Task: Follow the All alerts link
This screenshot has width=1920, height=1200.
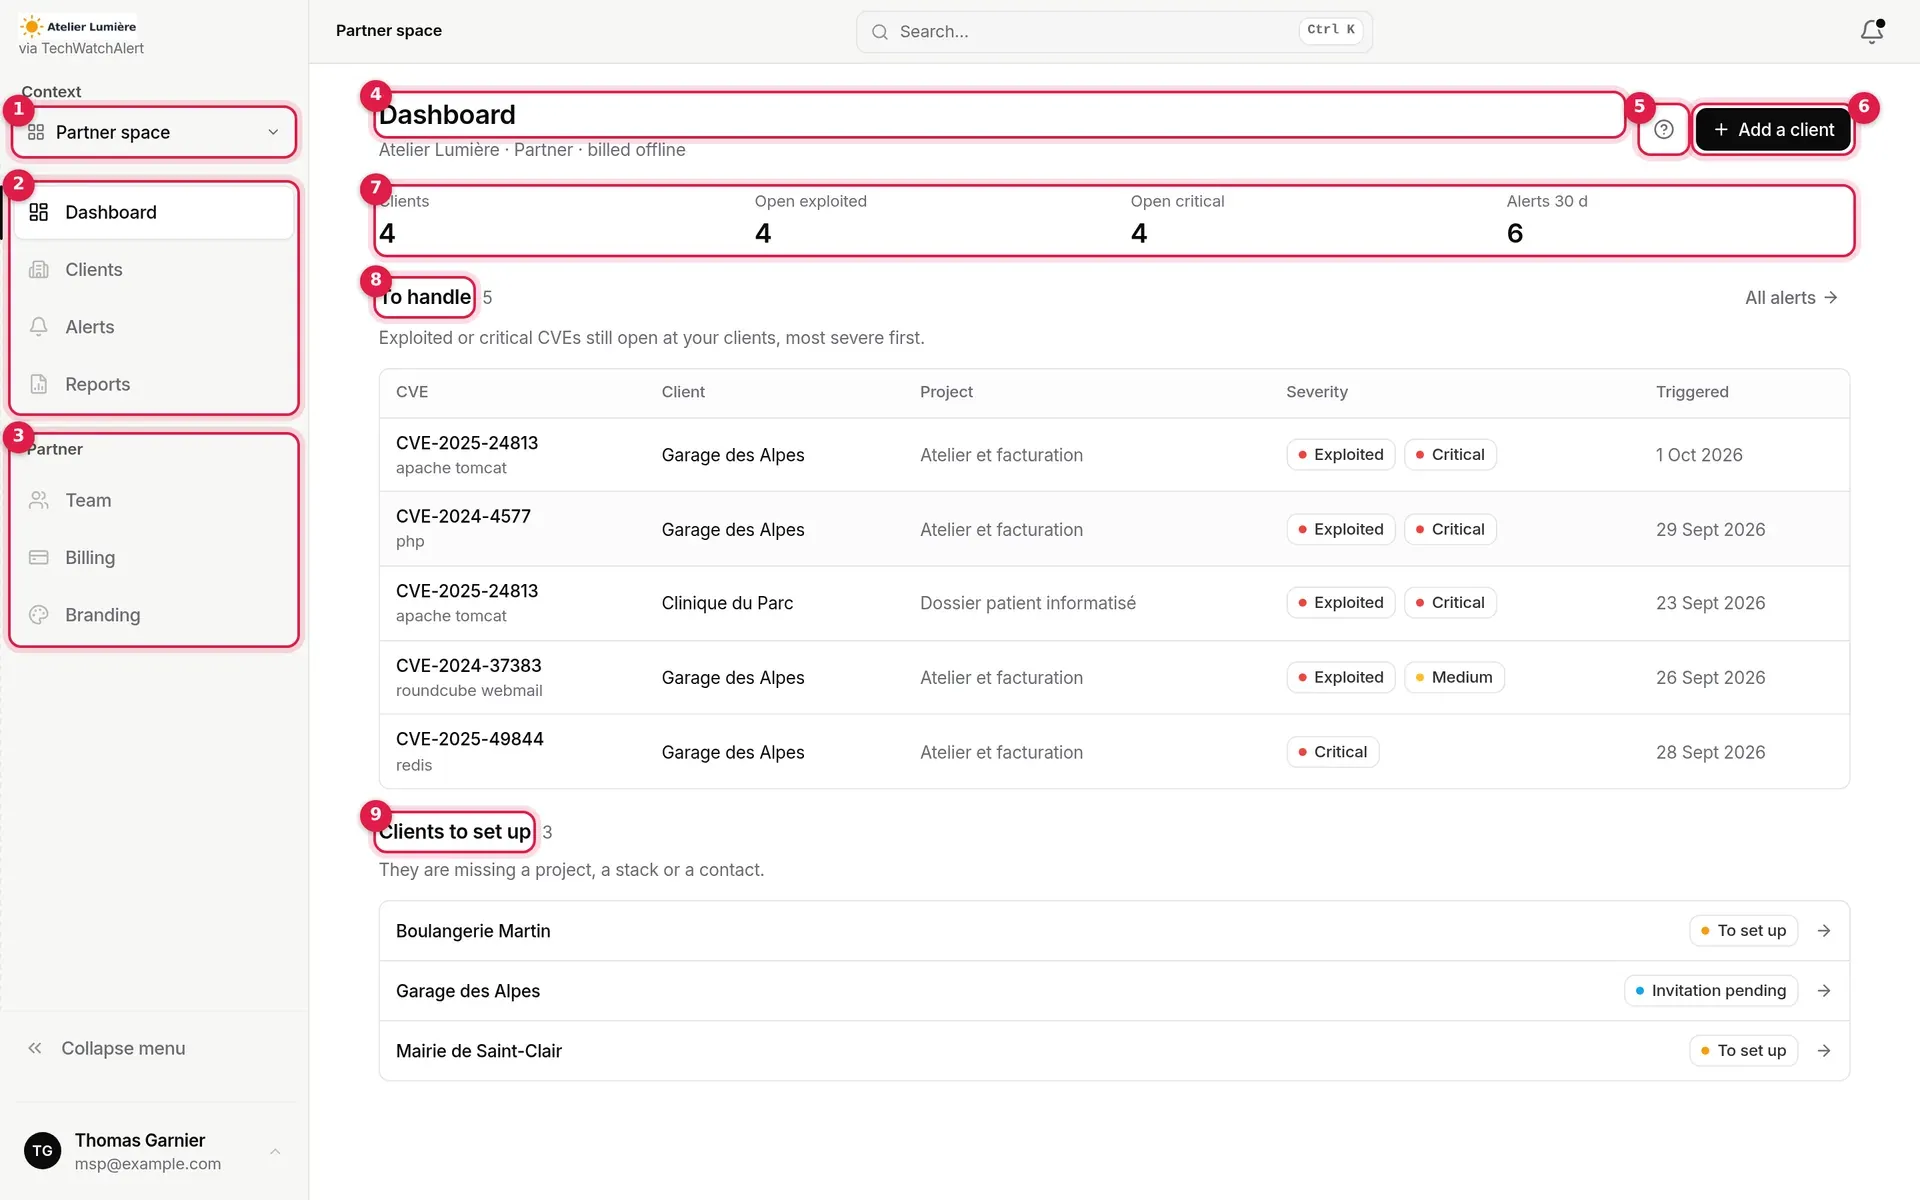Action: [x=1791, y=297]
